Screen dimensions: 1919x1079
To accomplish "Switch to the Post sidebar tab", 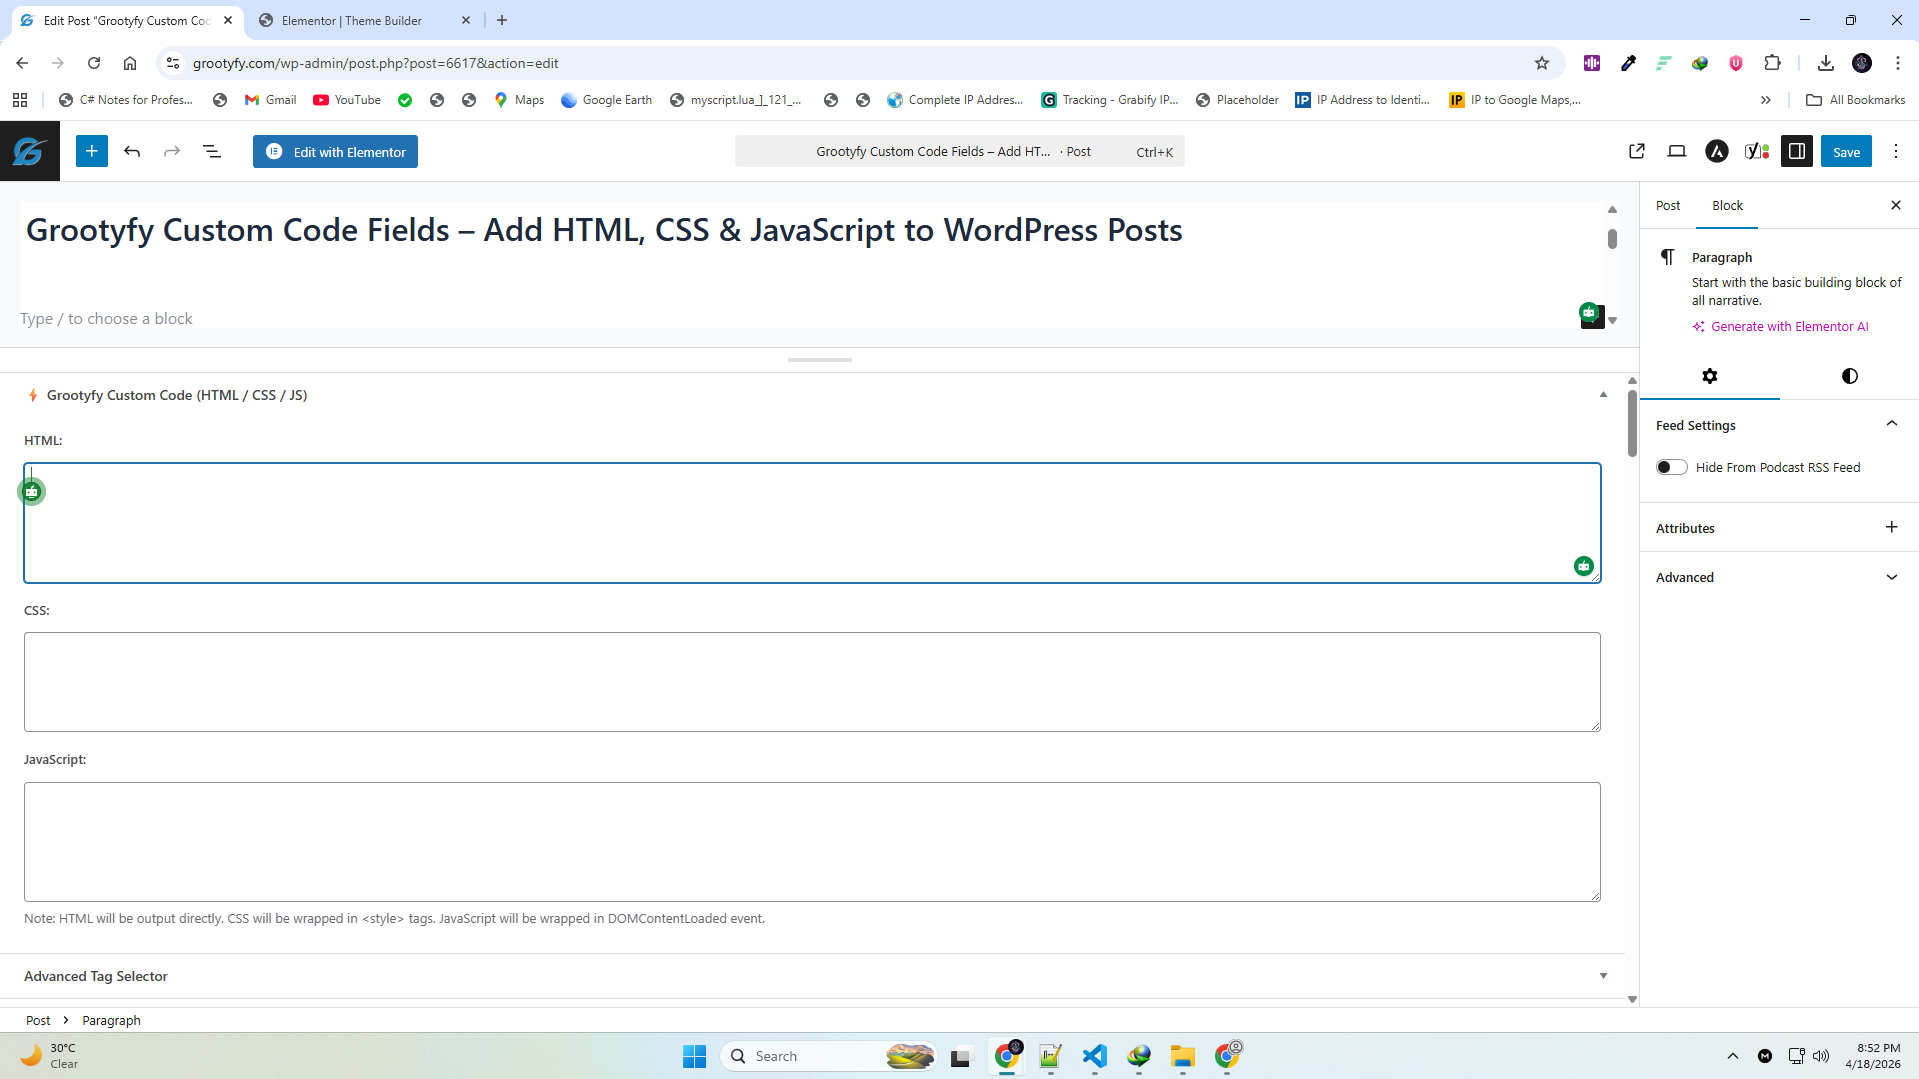I will [x=1668, y=205].
